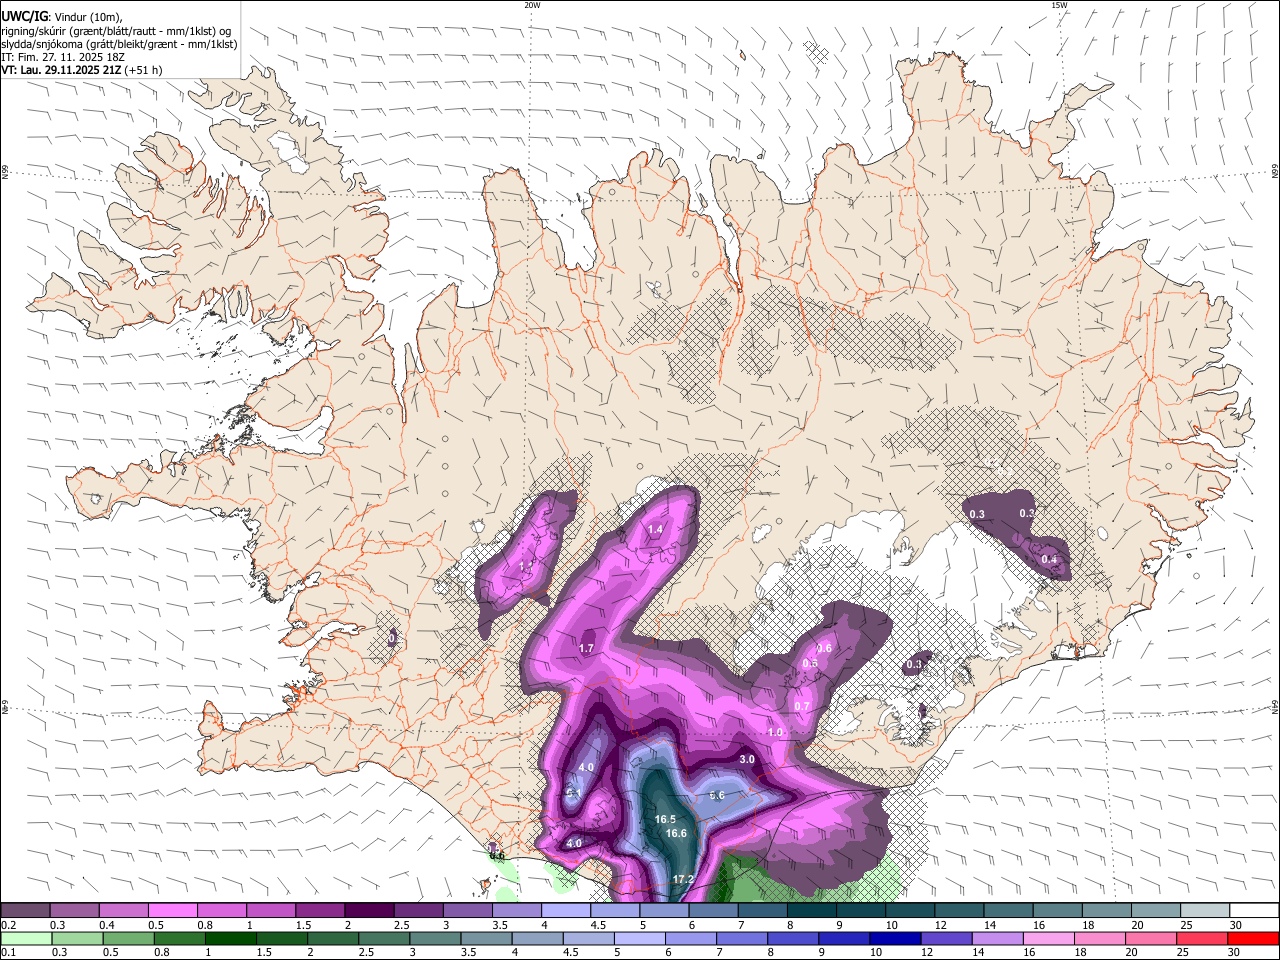Pick the darkest purple upper swatch above 2
This screenshot has height=960, width=1280.
[x=368, y=910]
